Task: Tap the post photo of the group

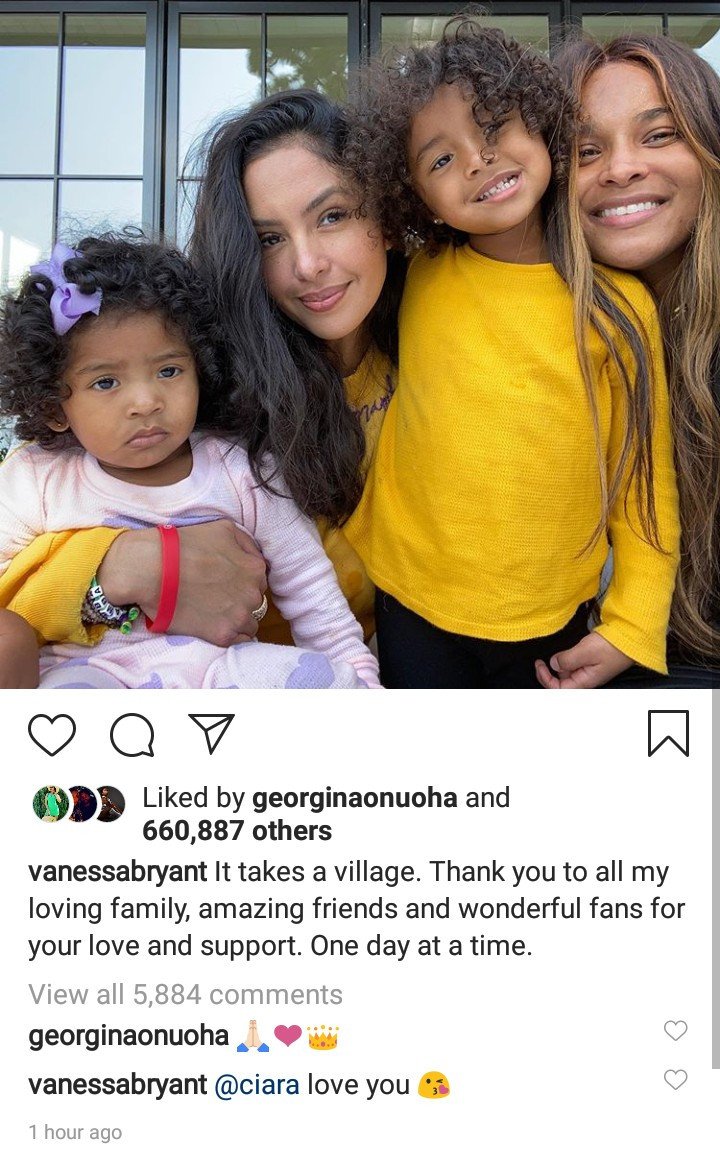Action: coord(360,344)
